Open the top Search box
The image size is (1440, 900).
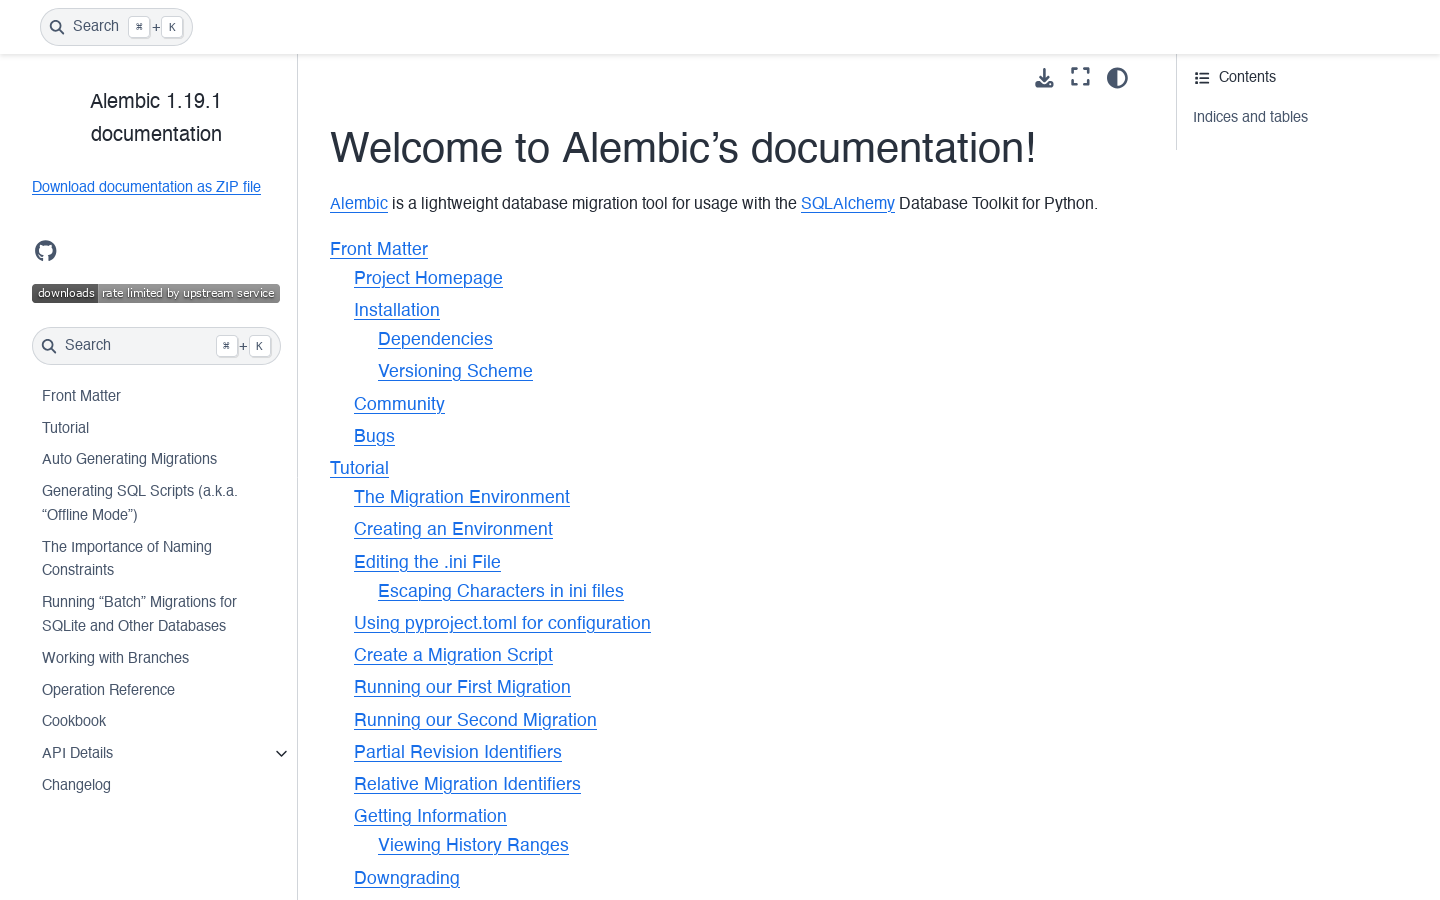(116, 27)
